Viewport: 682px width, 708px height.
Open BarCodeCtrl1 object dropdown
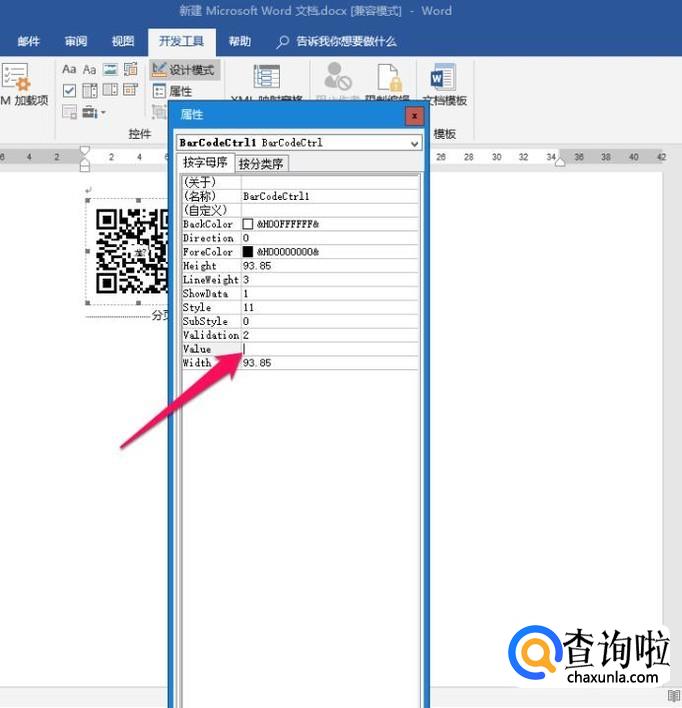point(414,144)
